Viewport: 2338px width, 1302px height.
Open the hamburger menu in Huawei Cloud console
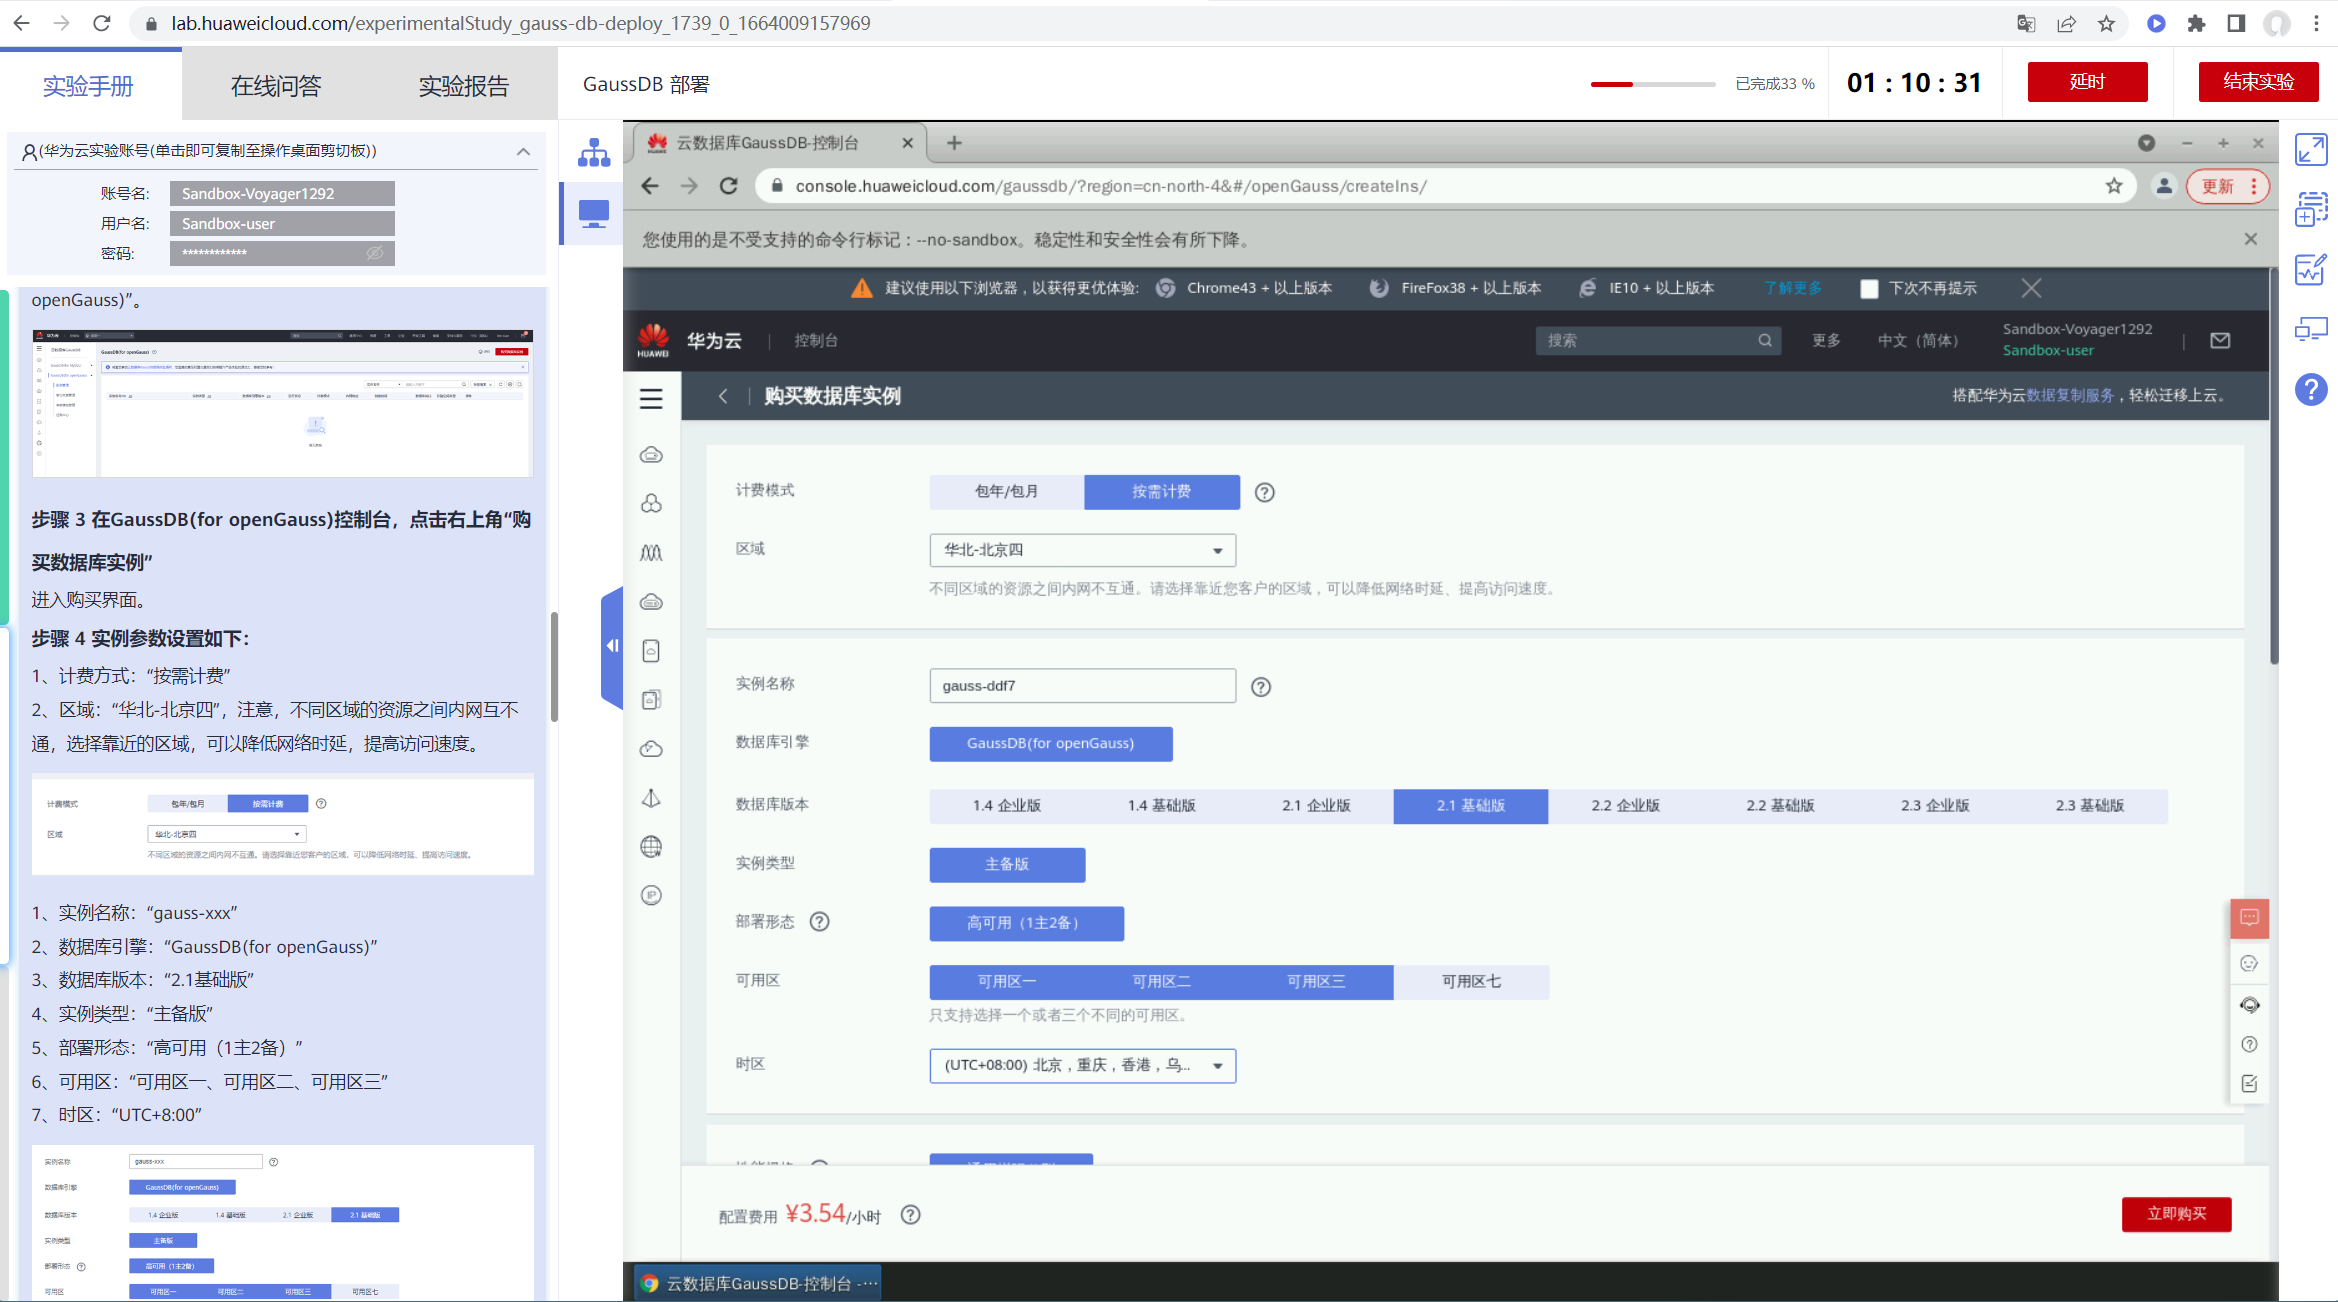click(651, 398)
